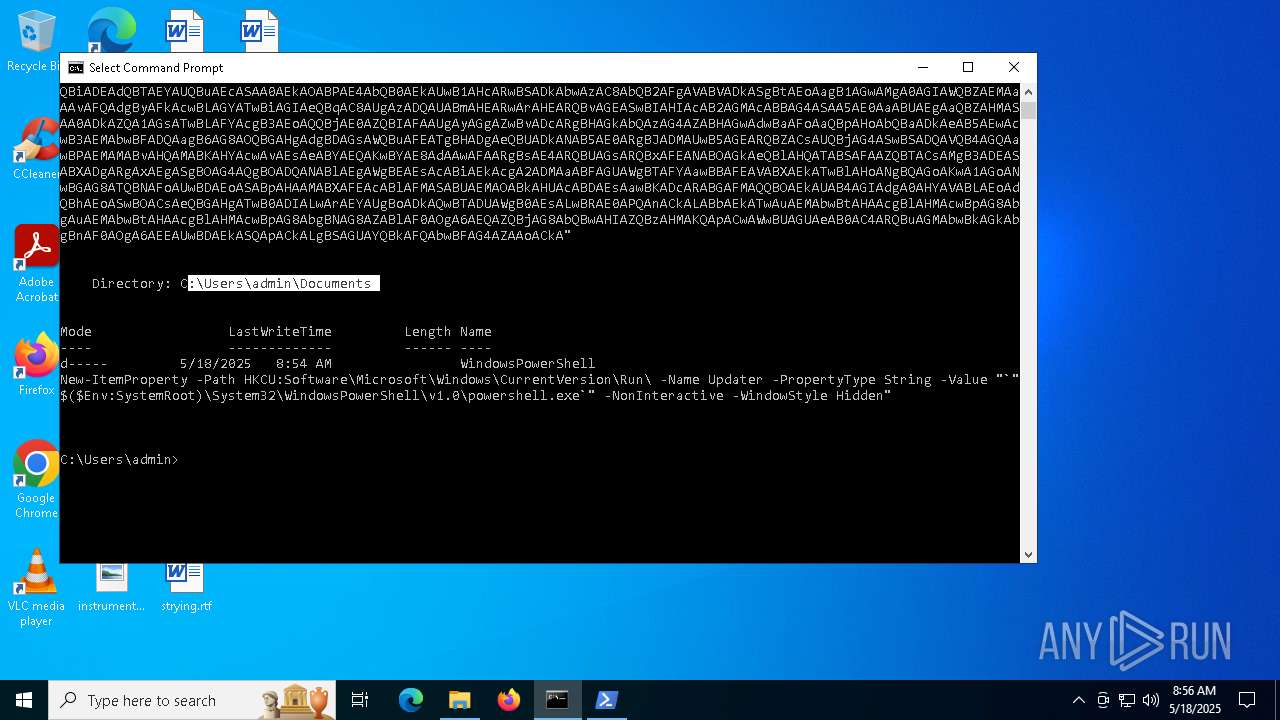
Task: Click the taskbar search box
Action: 192,700
